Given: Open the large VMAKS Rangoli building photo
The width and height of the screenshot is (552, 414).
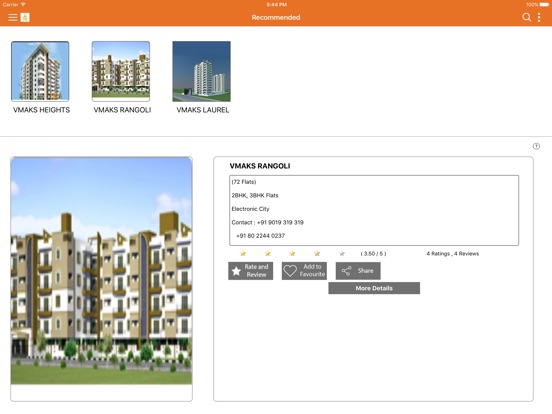Looking at the screenshot, I should point(101,271).
